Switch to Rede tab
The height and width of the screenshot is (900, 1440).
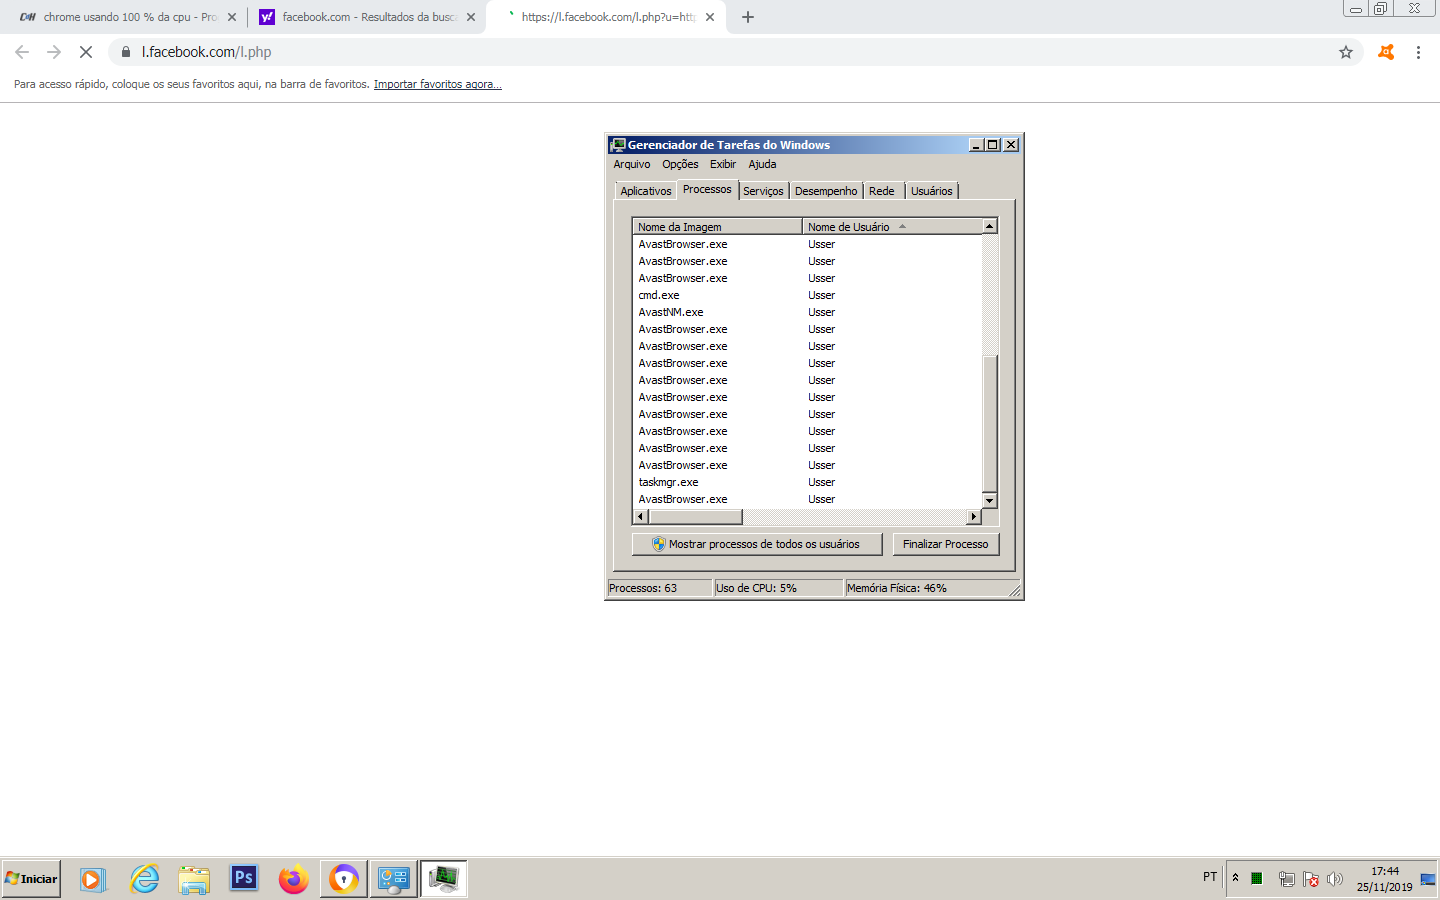click(x=882, y=191)
